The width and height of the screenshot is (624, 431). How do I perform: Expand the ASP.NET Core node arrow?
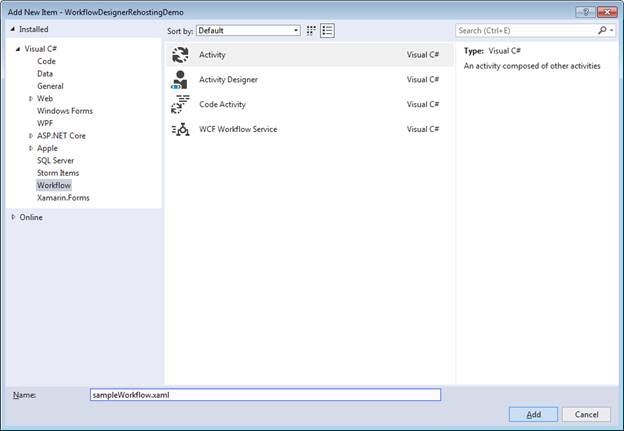31,136
